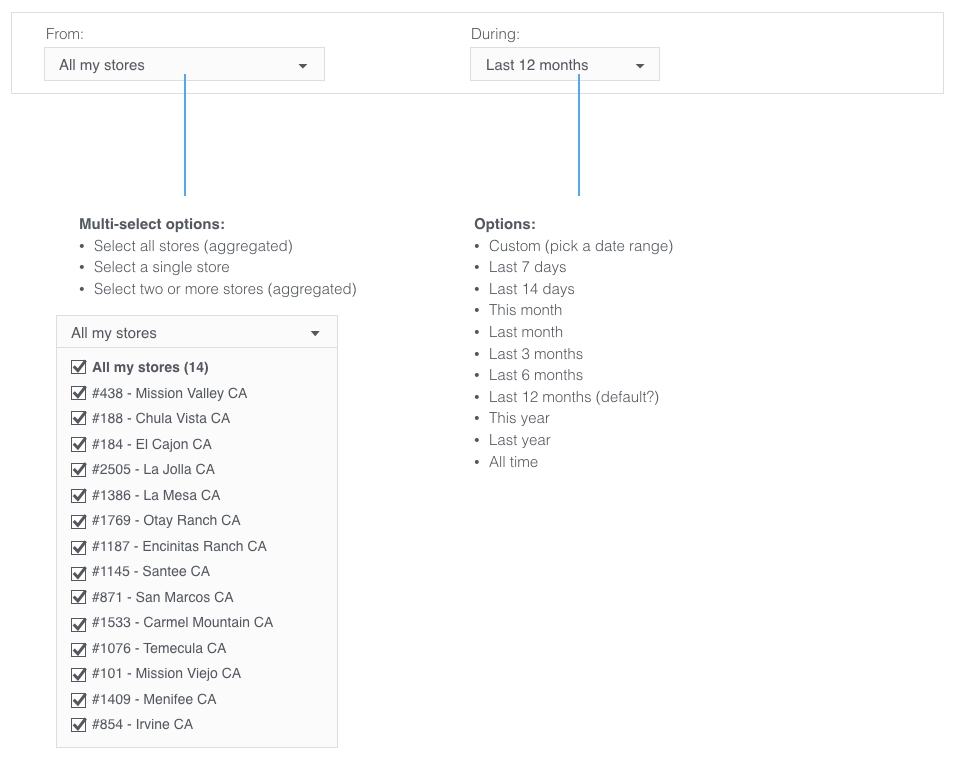The image size is (958, 759).
Task: Open the During 'Last 12 months' dropdown
Action: tap(565, 64)
